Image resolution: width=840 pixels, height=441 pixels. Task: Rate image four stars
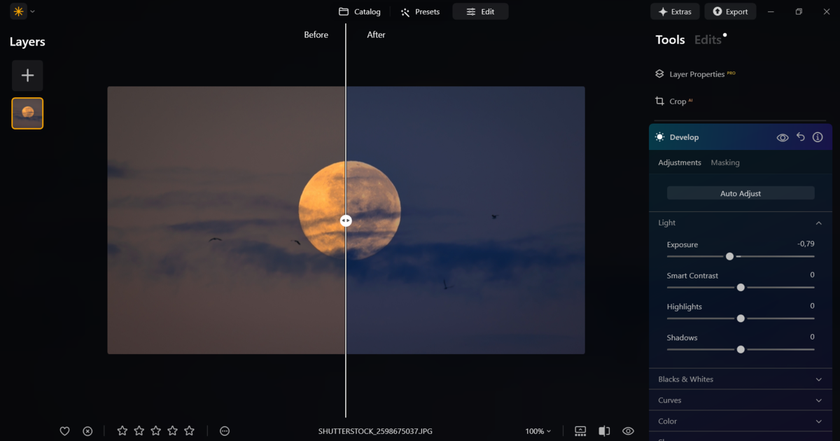tap(172, 431)
